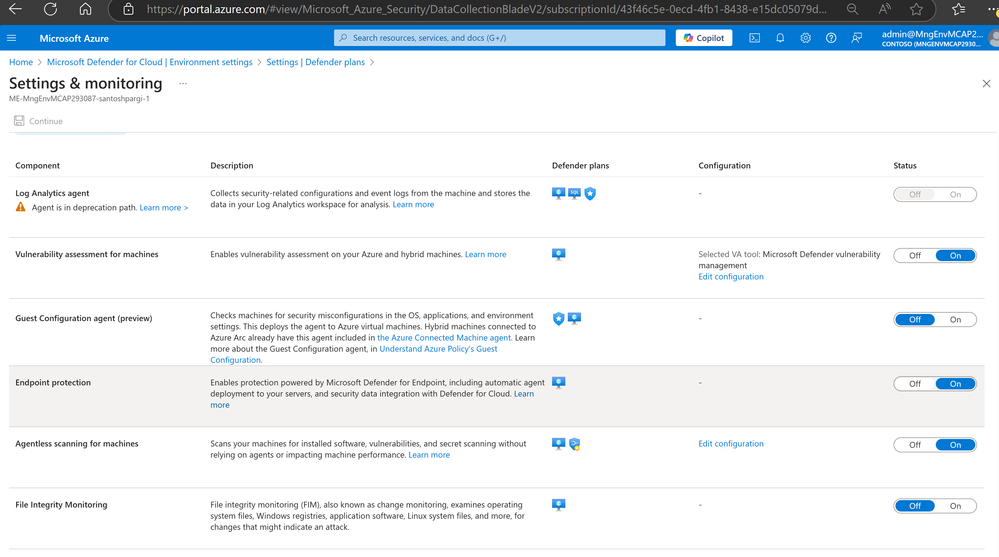Set Agentless scanning for machines to On
Viewport: 999px width, 557px height.
(955, 445)
